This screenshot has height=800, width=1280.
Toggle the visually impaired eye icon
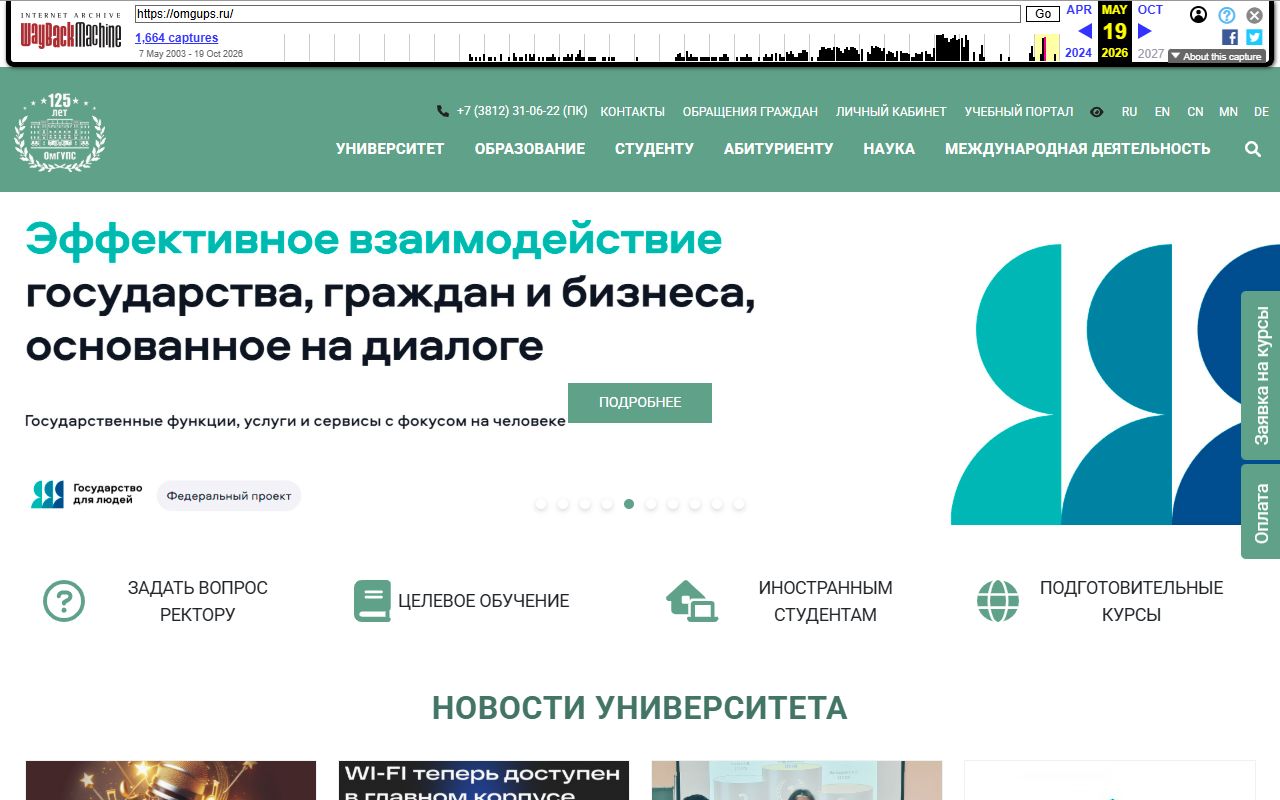[1097, 112]
